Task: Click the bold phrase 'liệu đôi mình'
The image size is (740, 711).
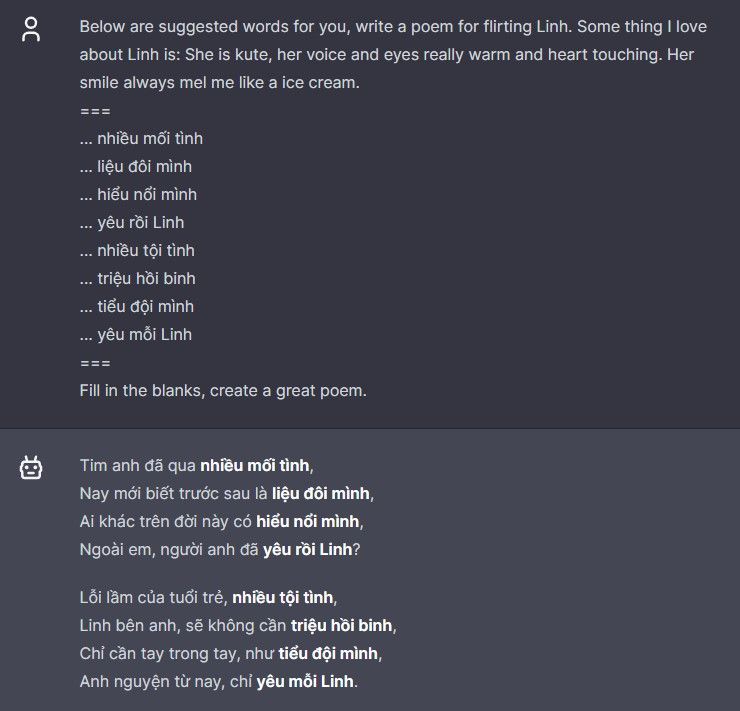Action: click(x=321, y=494)
